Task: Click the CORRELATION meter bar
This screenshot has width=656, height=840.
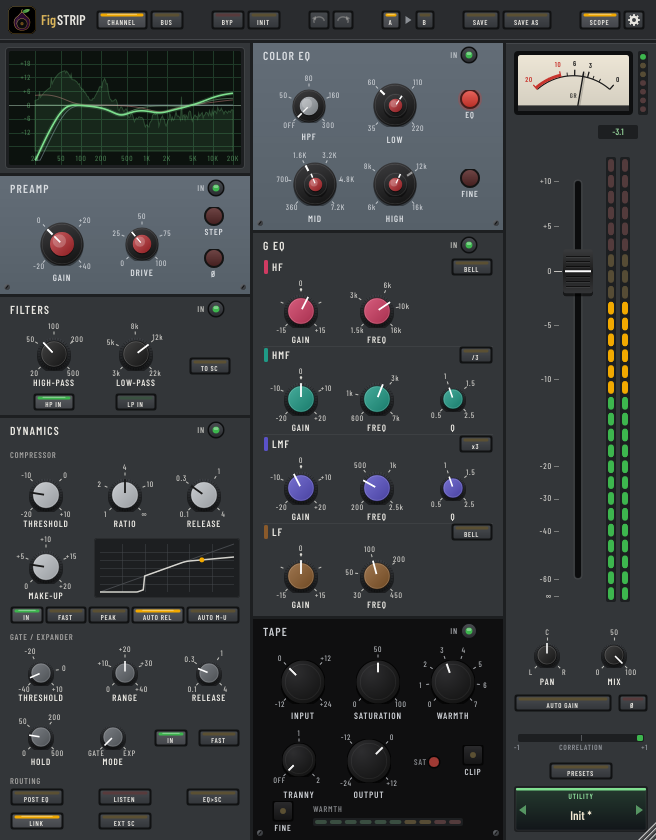Action: point(580,738)
